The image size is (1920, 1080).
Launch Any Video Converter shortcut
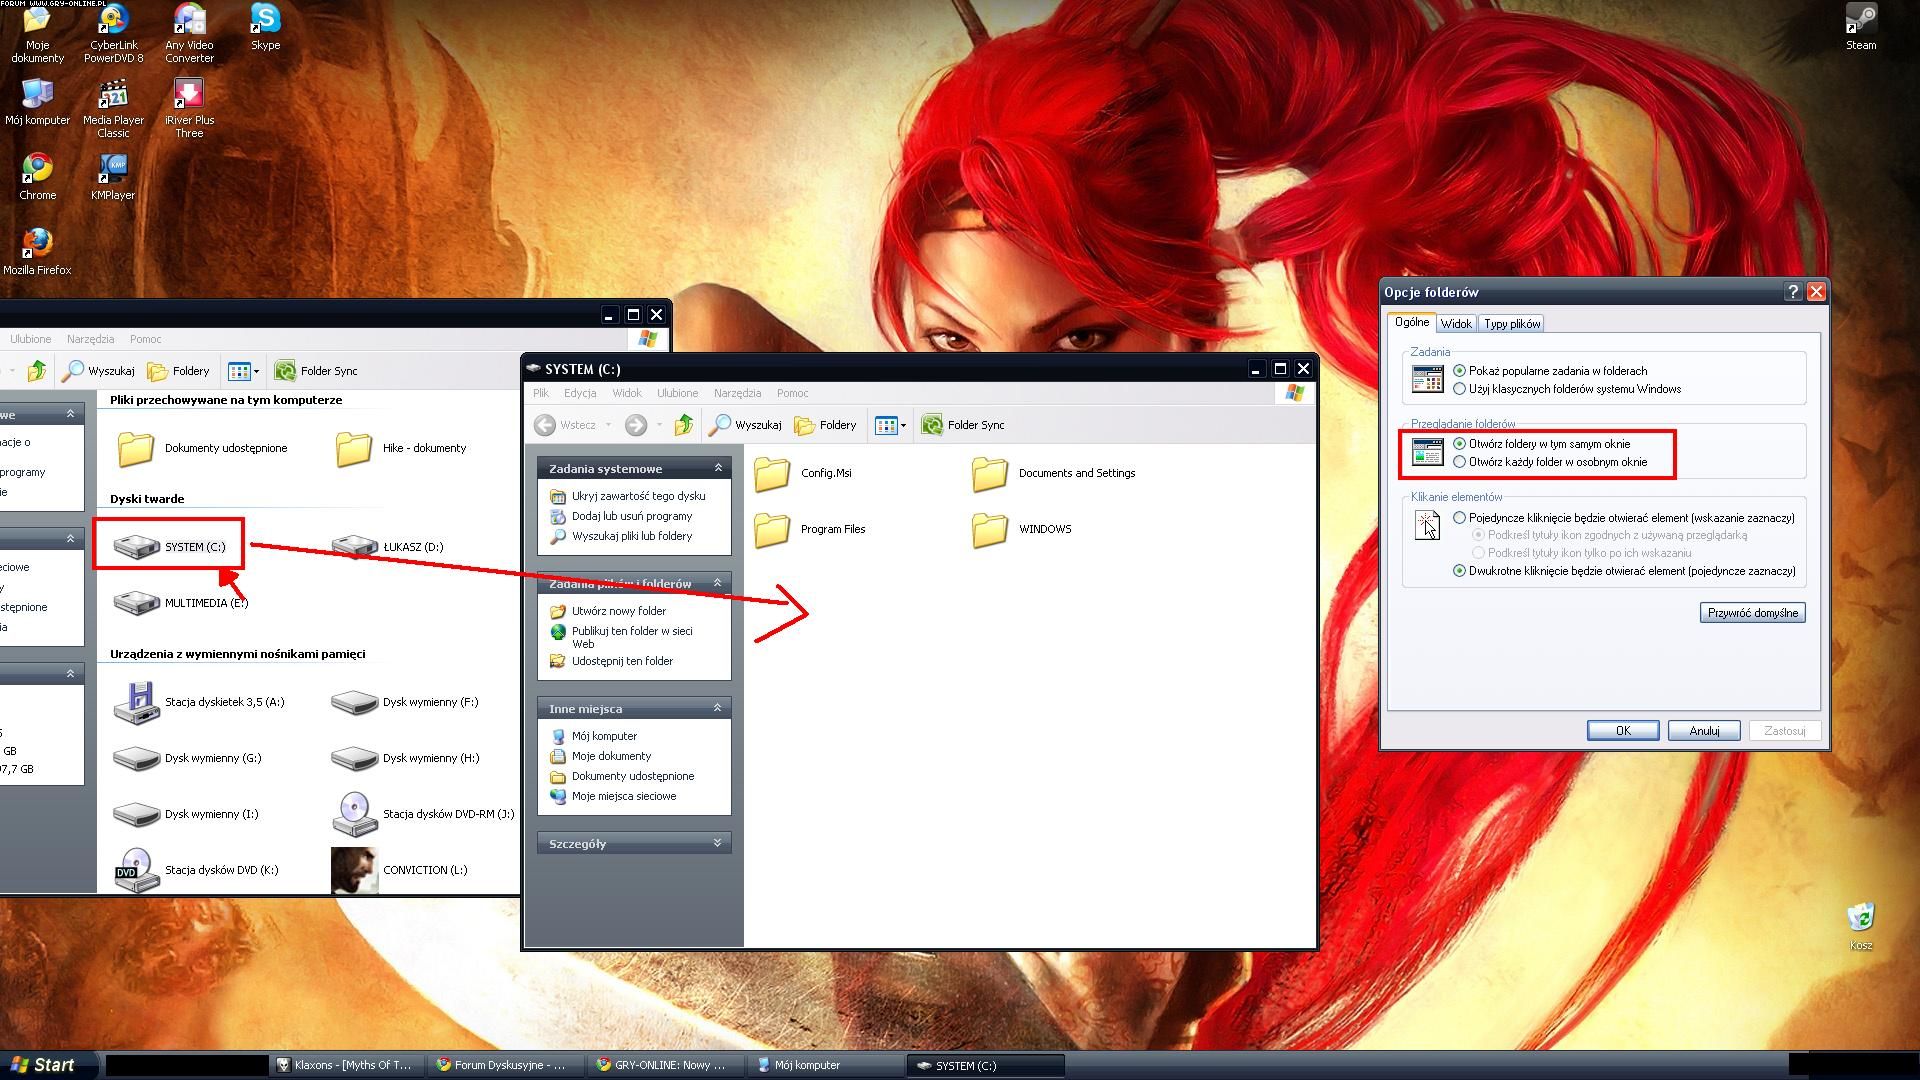click(x=189, y=33)
